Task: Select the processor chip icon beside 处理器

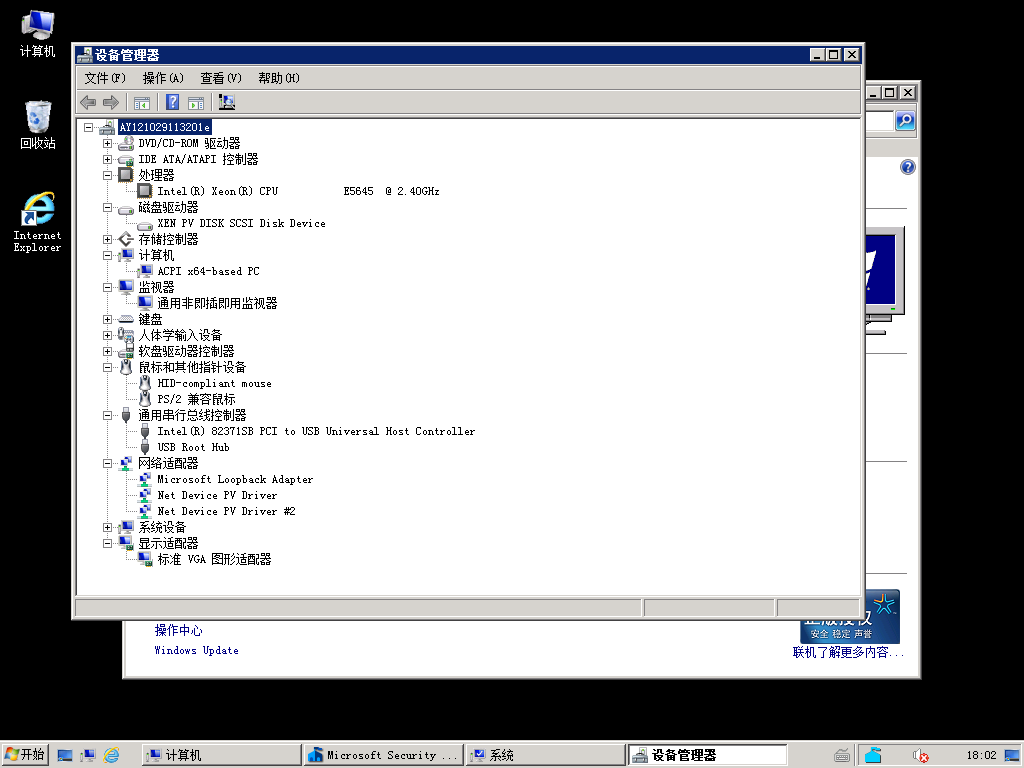Action: point(125,175)
